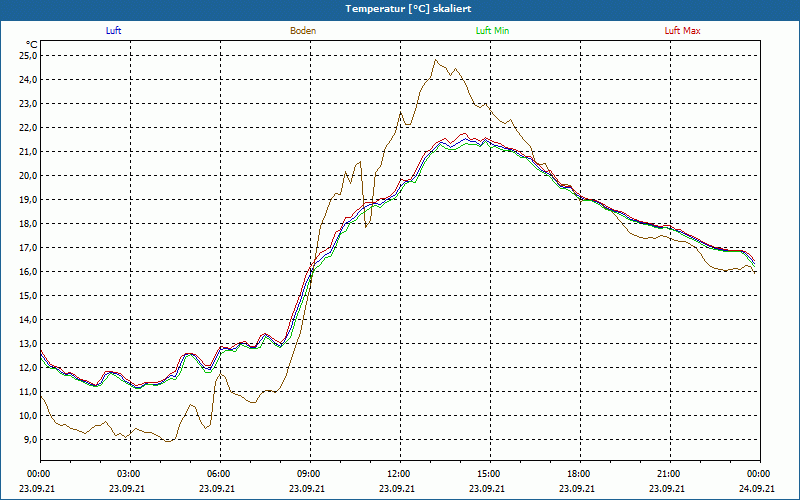Click the 21:00 time axis label
This screenshot has width=800, height=500.
click(x=670, y=474)
